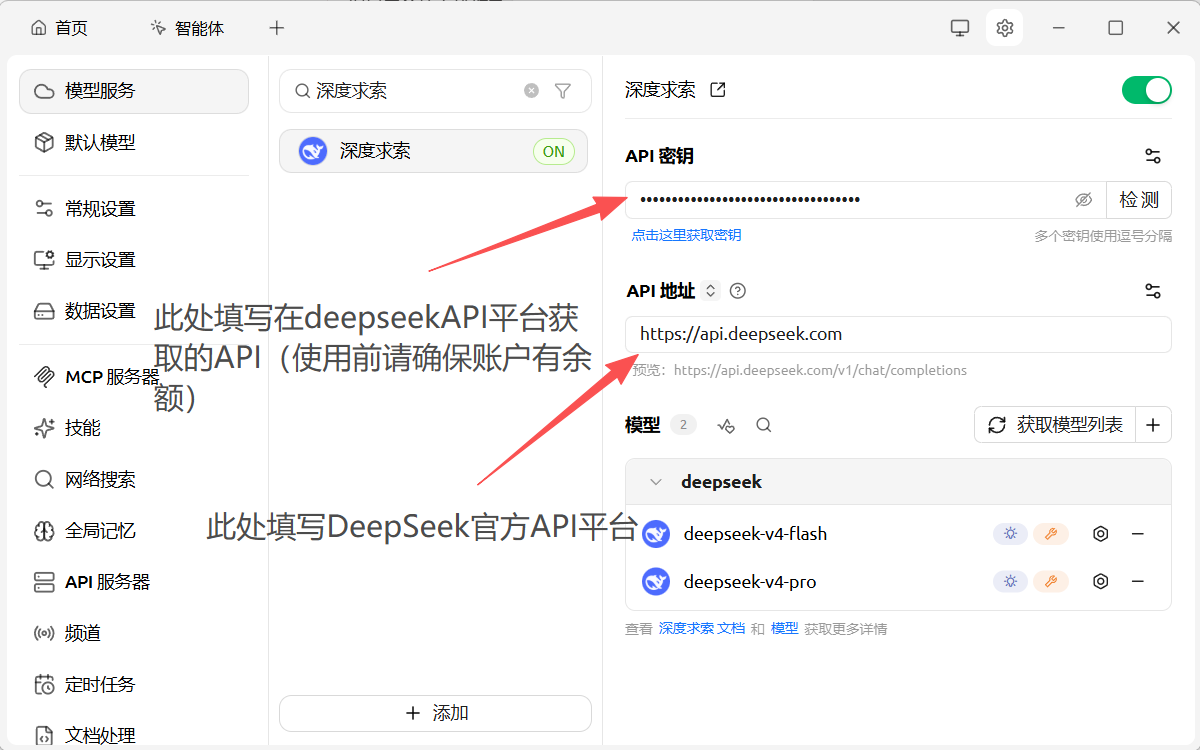Search models with the magnifier icon
Image resolution: width=1200 pixels, height=750 pixels.
pos(764,425)
